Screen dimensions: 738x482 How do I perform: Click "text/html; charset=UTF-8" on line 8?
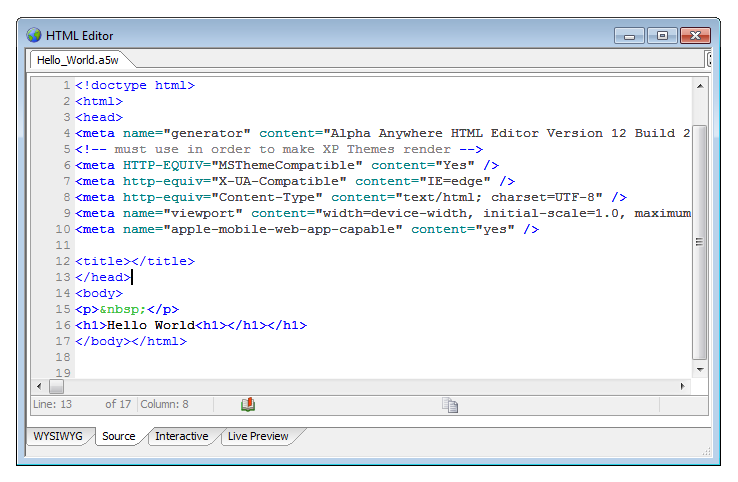pos(499,197)
